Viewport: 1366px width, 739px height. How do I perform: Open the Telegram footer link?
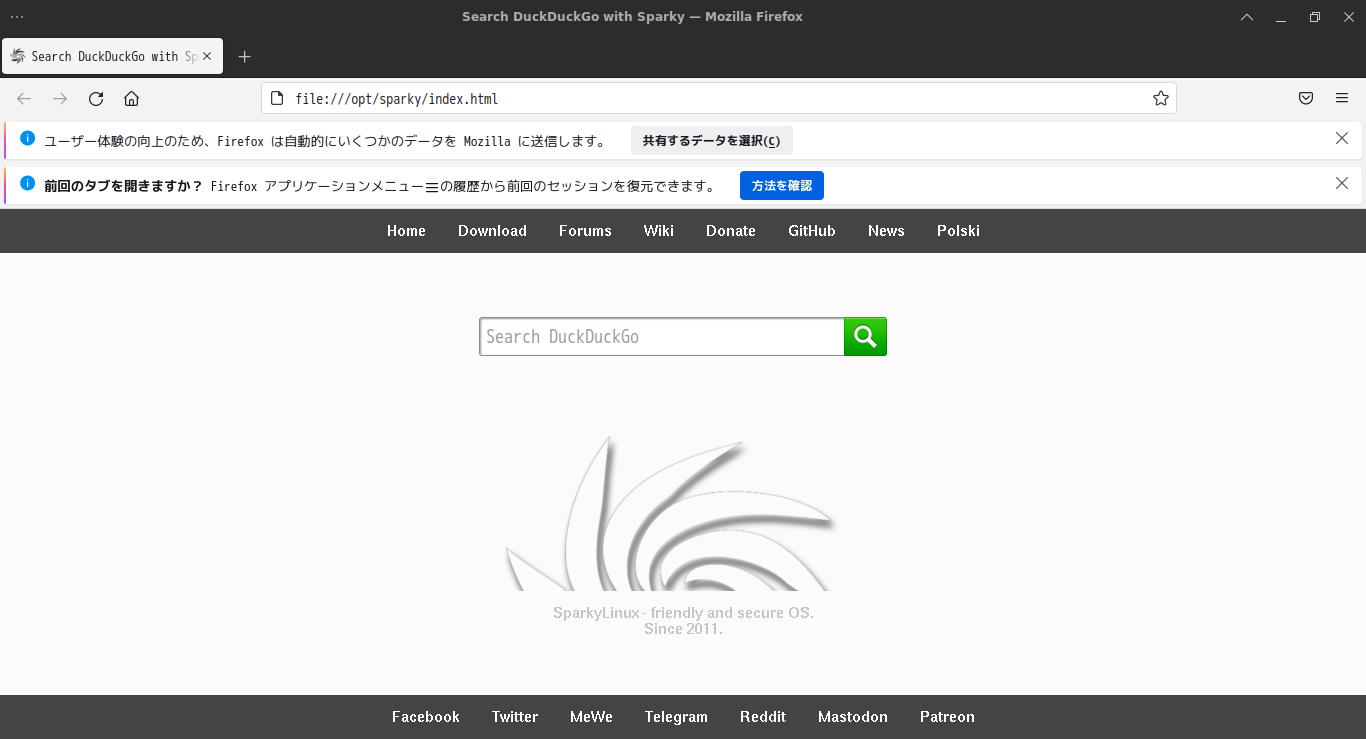[x=676, y=717]
